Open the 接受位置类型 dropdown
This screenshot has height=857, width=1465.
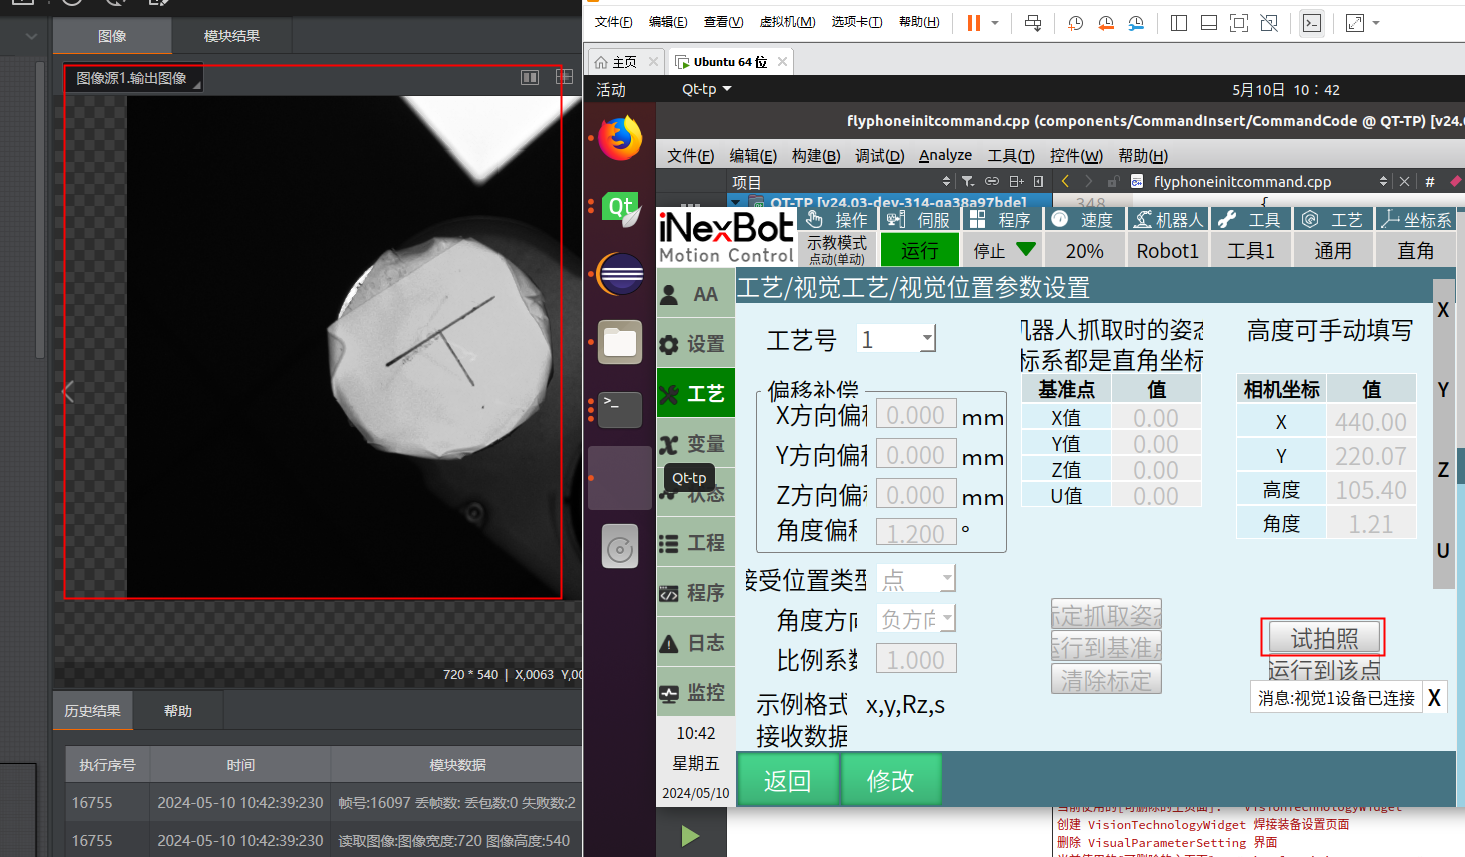pos(946,579)
